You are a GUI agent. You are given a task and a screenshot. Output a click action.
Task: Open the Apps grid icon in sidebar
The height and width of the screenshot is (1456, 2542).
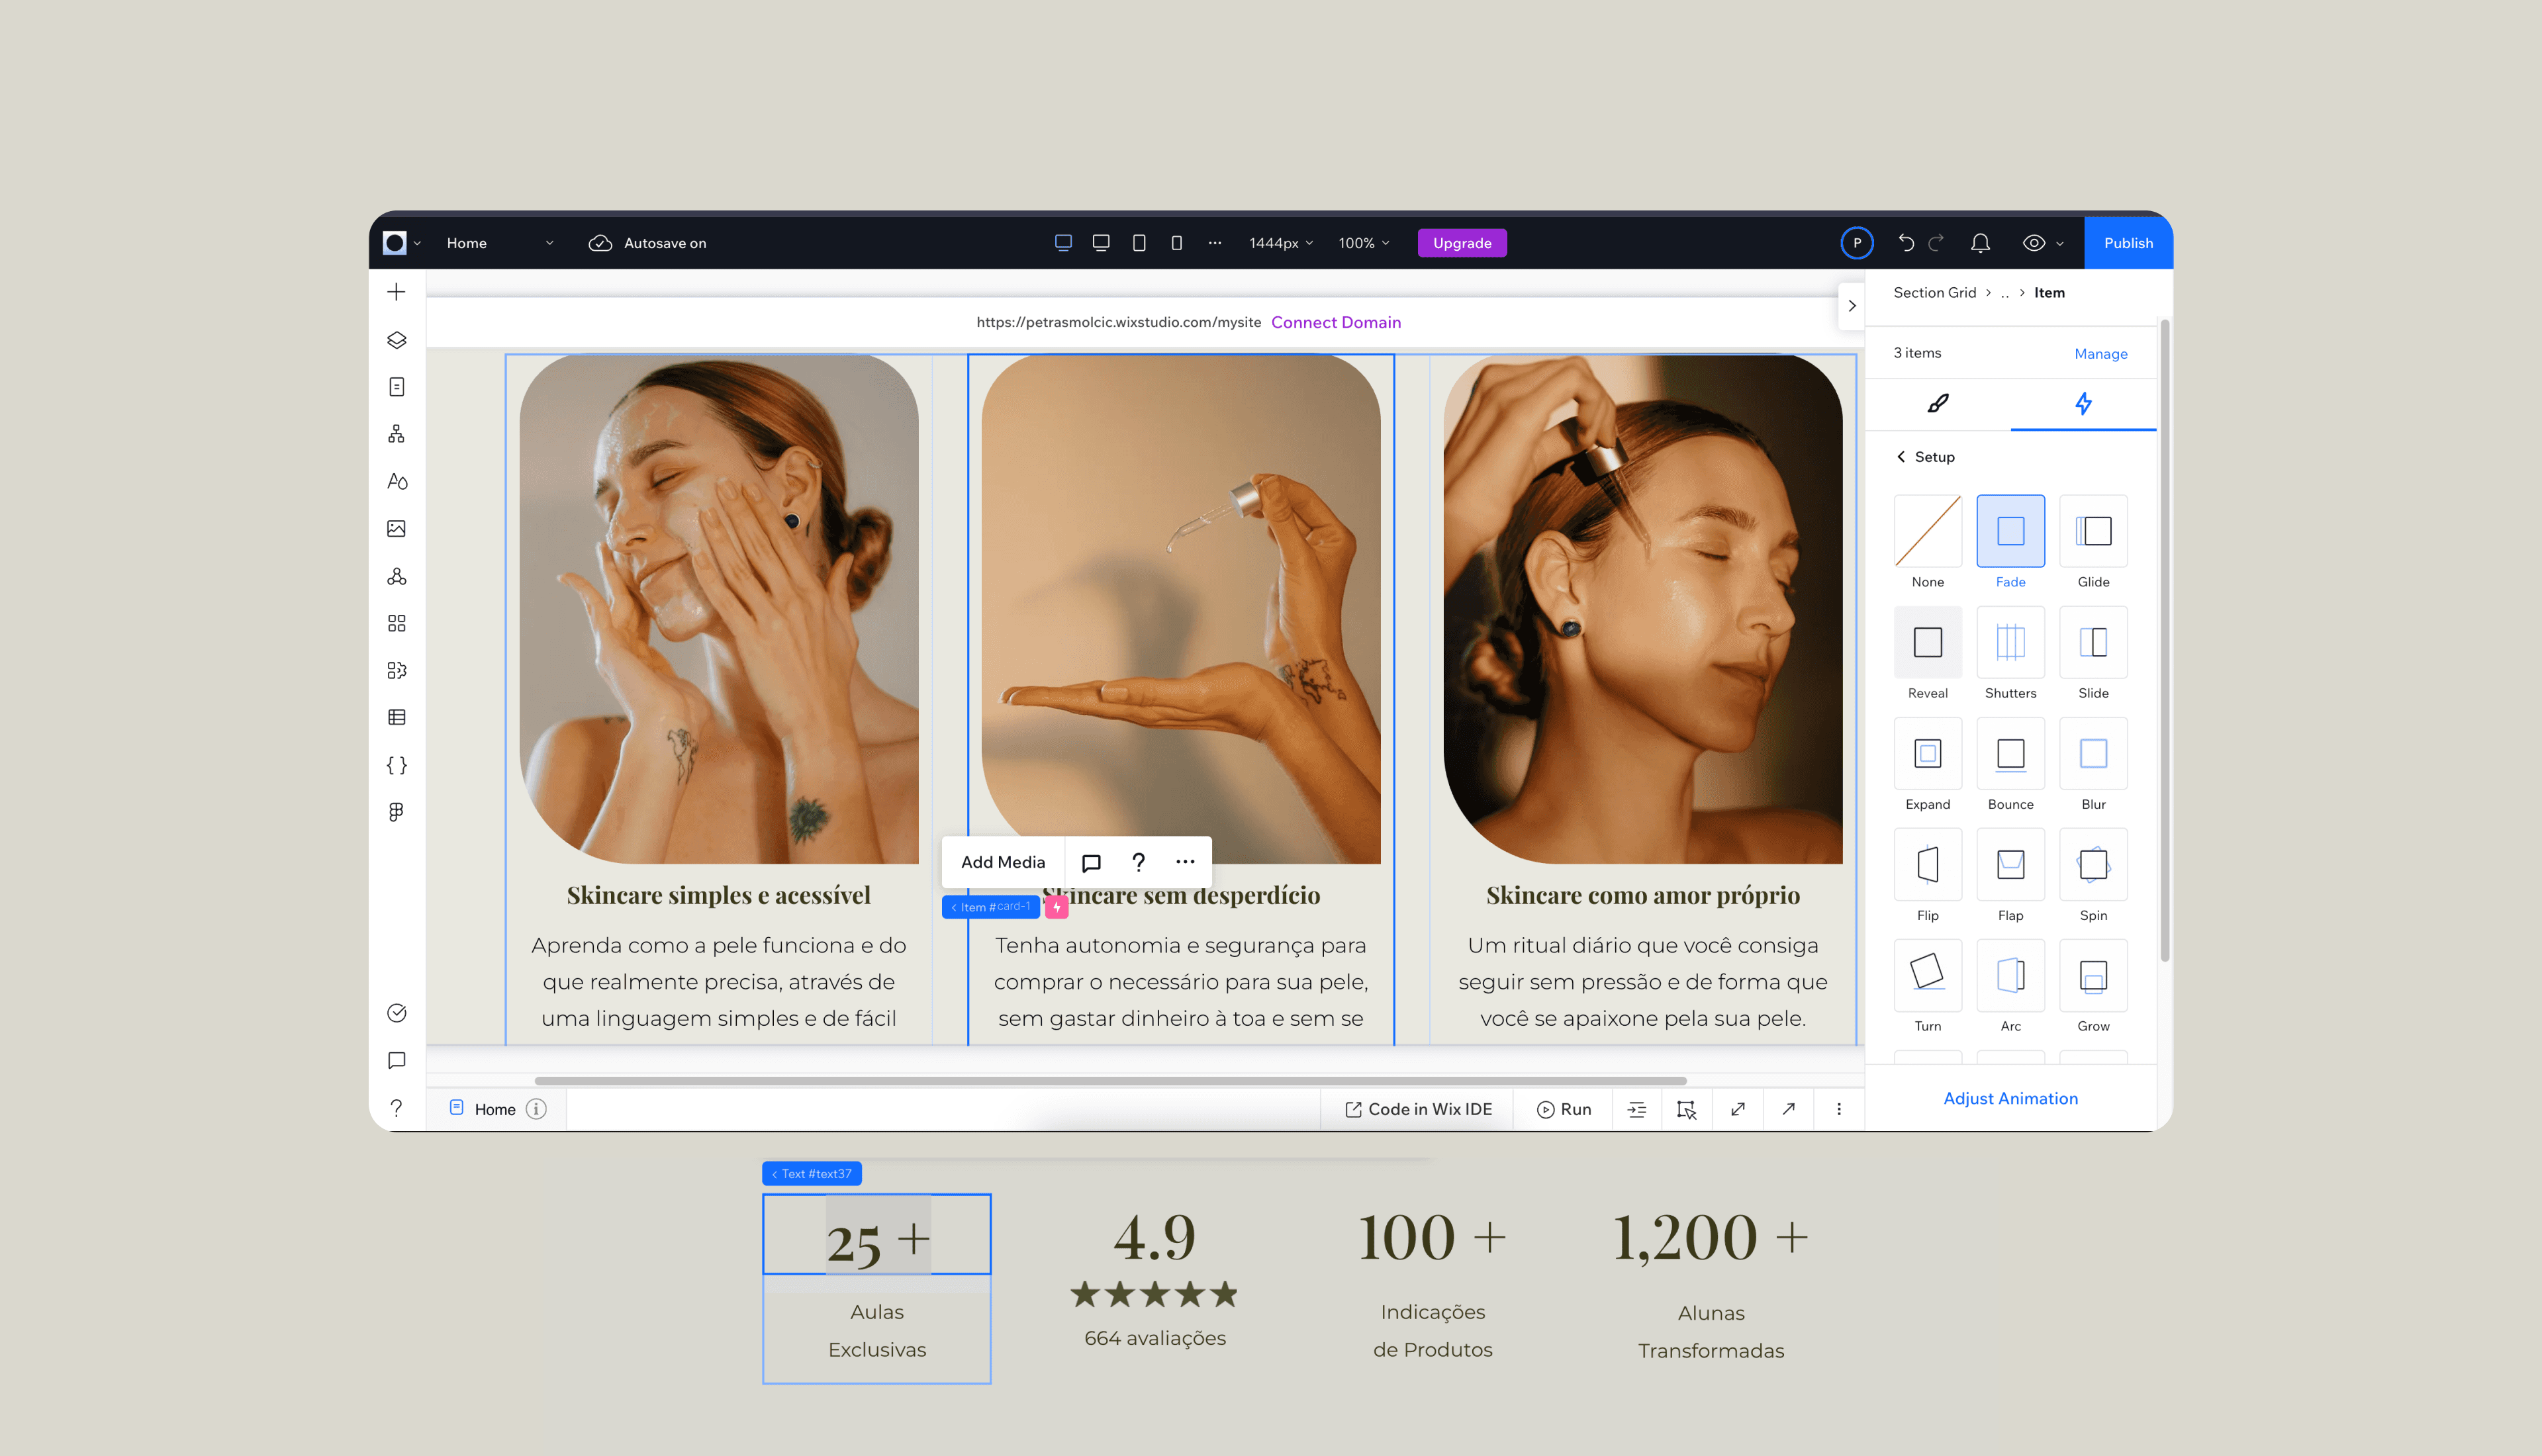[396, 623]
